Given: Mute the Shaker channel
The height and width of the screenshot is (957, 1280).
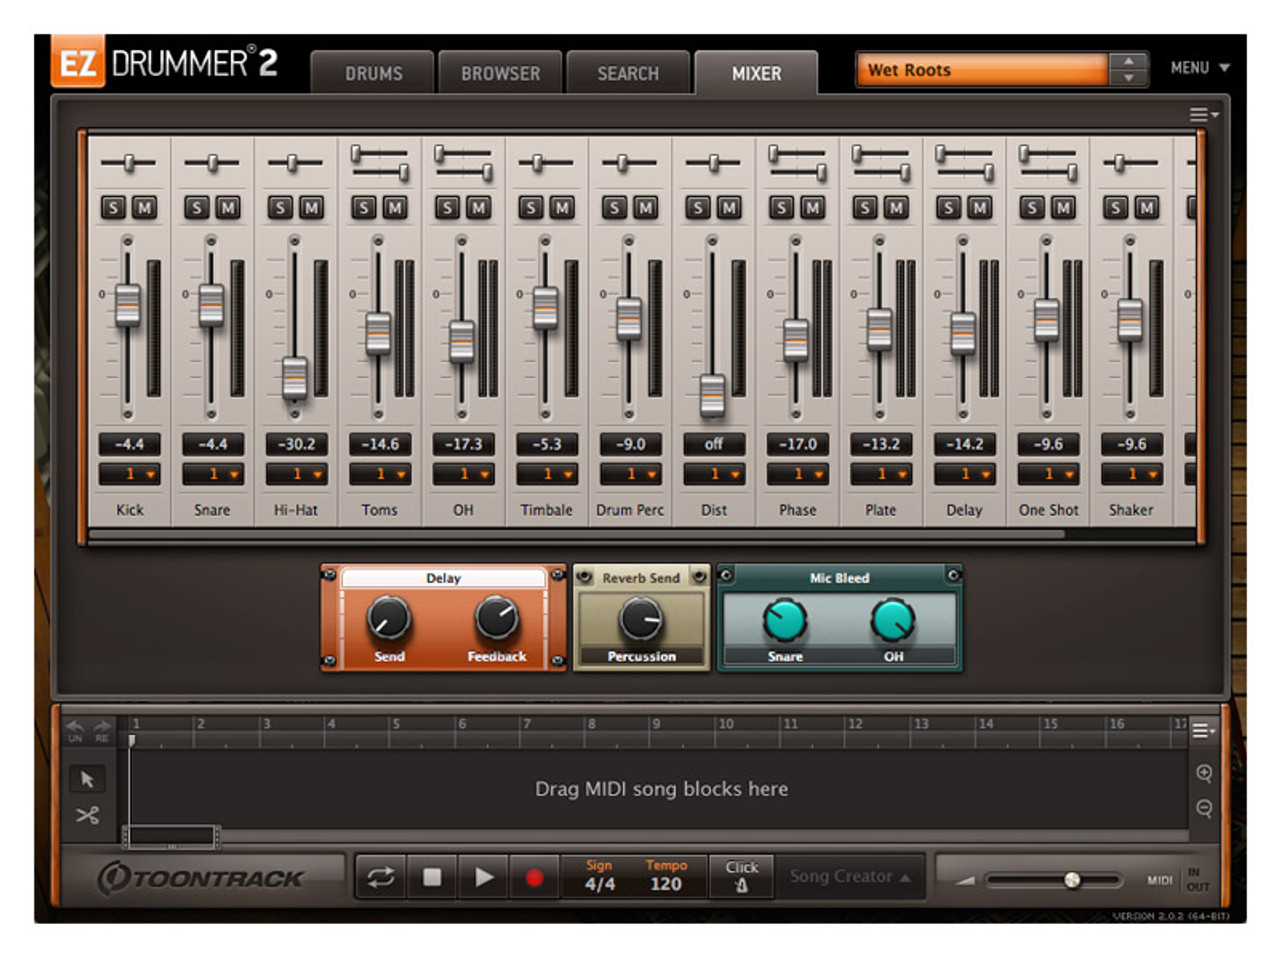Looking at the screenshot, I should (x=1147, y=208).
